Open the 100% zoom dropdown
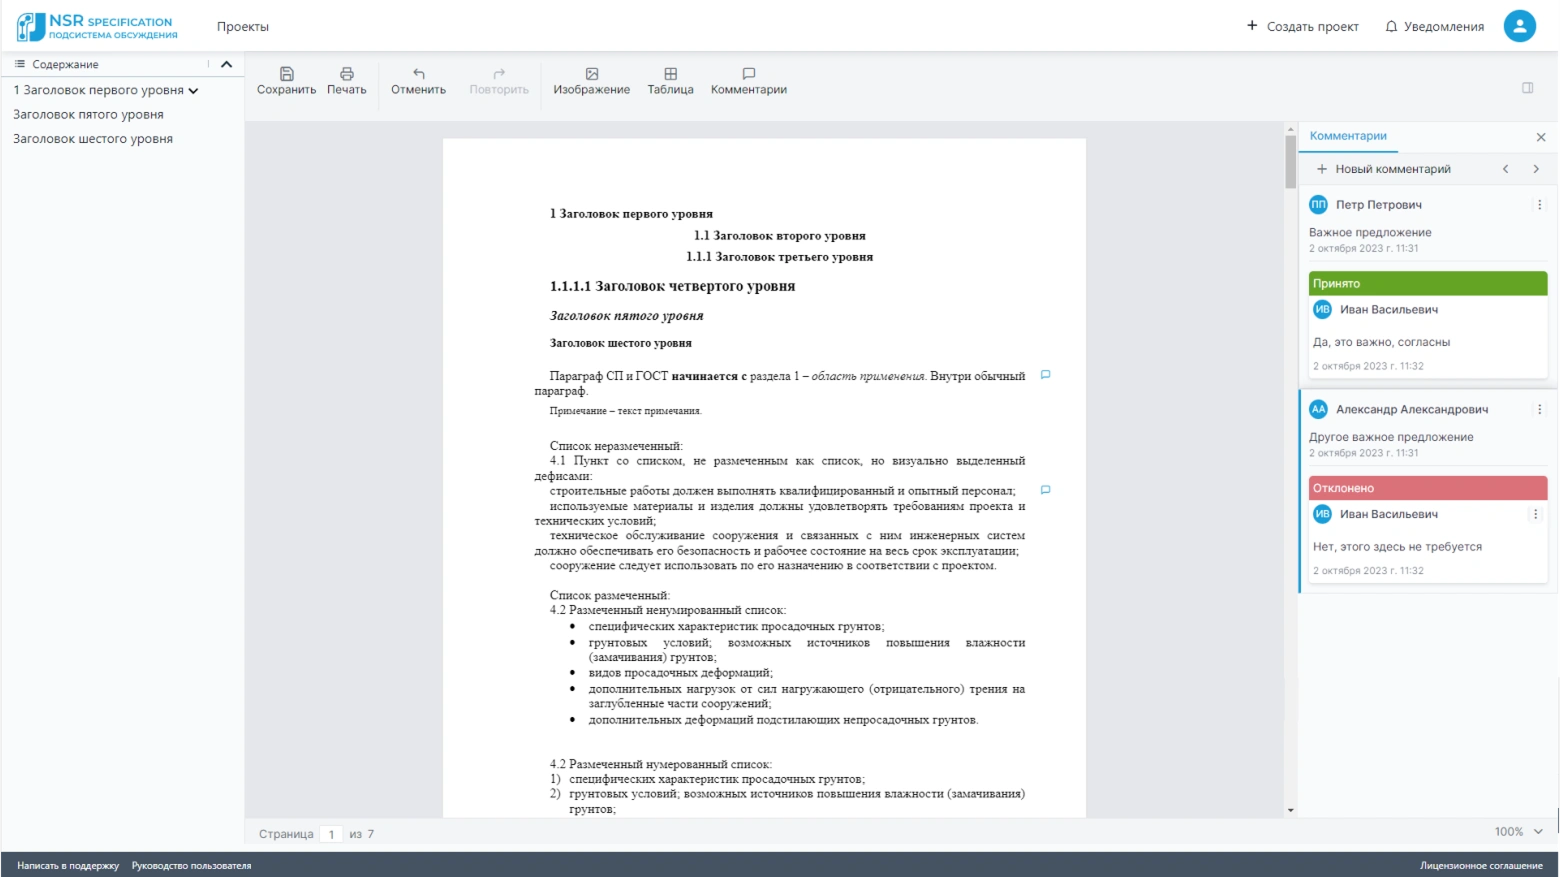1560x877 pixels. (x=1518, y=832)
